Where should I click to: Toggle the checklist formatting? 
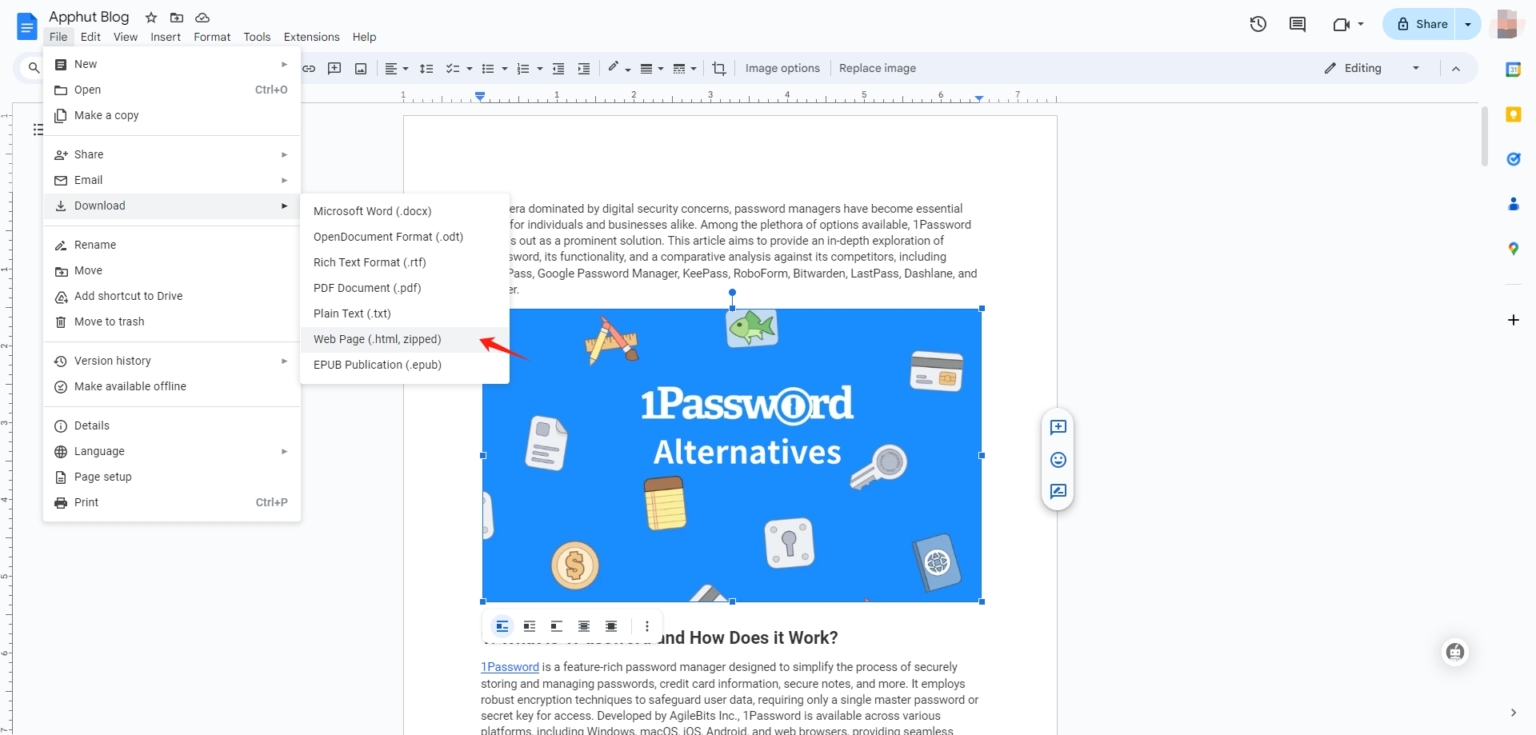452,67
